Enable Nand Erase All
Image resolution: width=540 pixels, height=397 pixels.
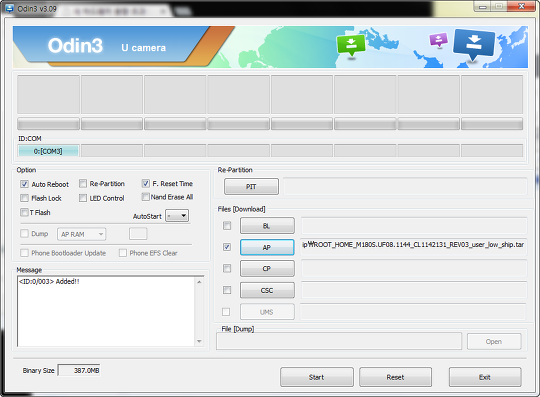146,197
